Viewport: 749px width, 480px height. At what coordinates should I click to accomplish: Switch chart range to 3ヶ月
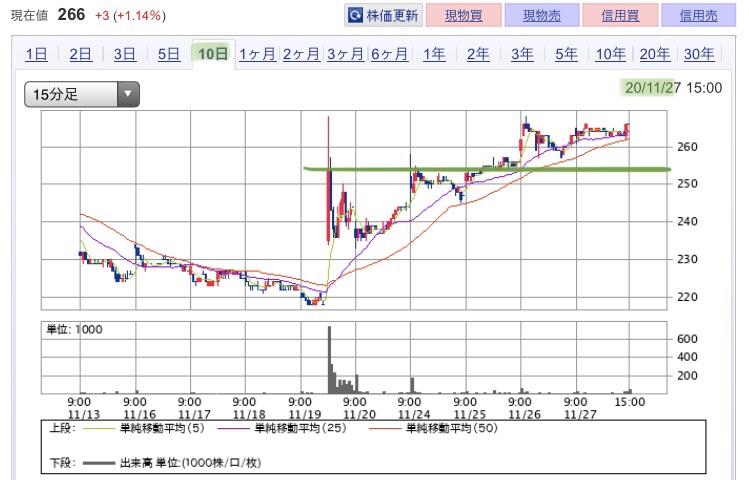tap(345, 54)
